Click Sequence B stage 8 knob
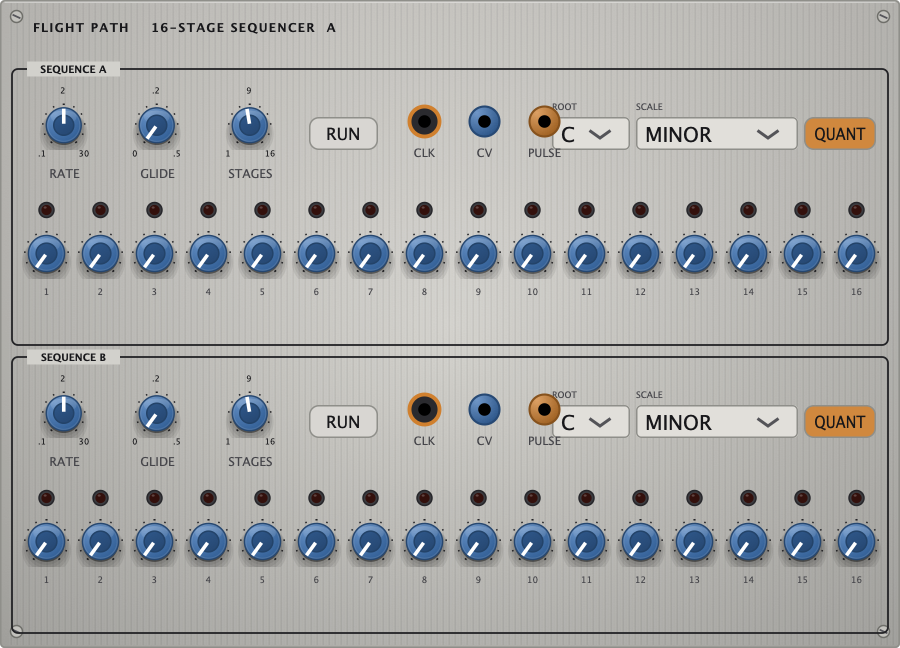This screenshot has height=648, width=900. [x=424, y=542]
